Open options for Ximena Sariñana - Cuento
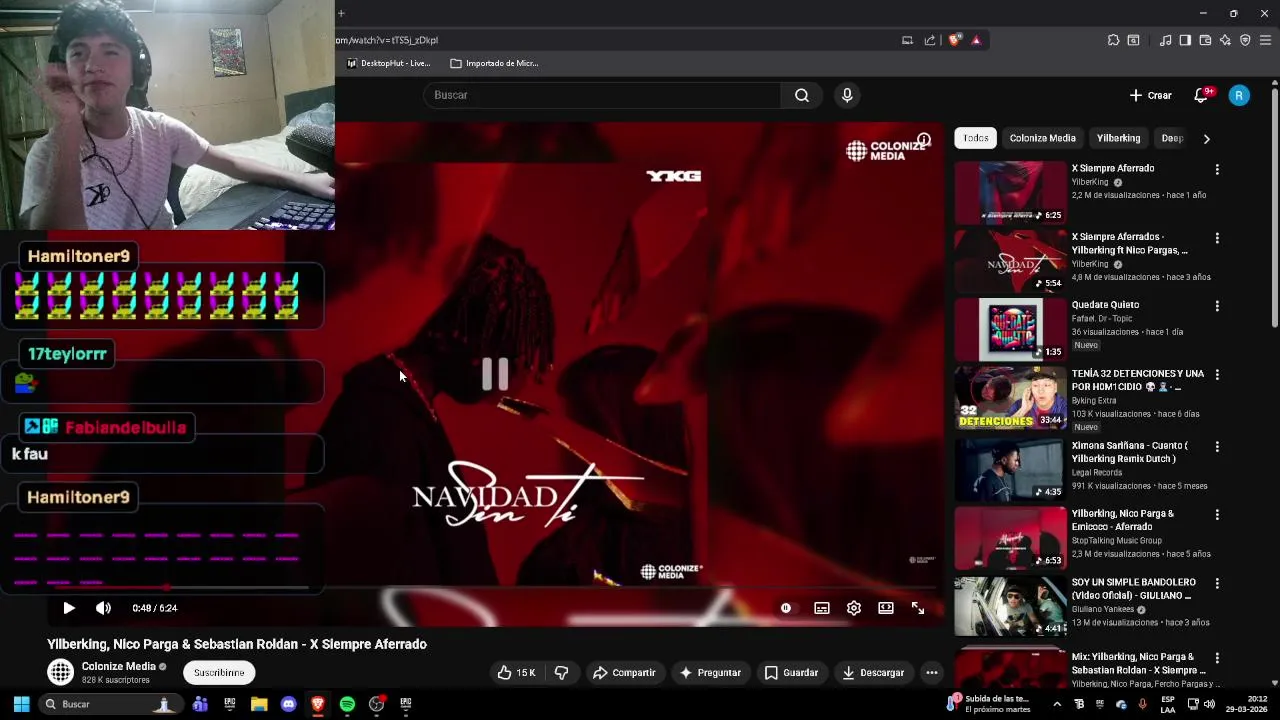The image size is (1280, 720). coord(1217,447)
